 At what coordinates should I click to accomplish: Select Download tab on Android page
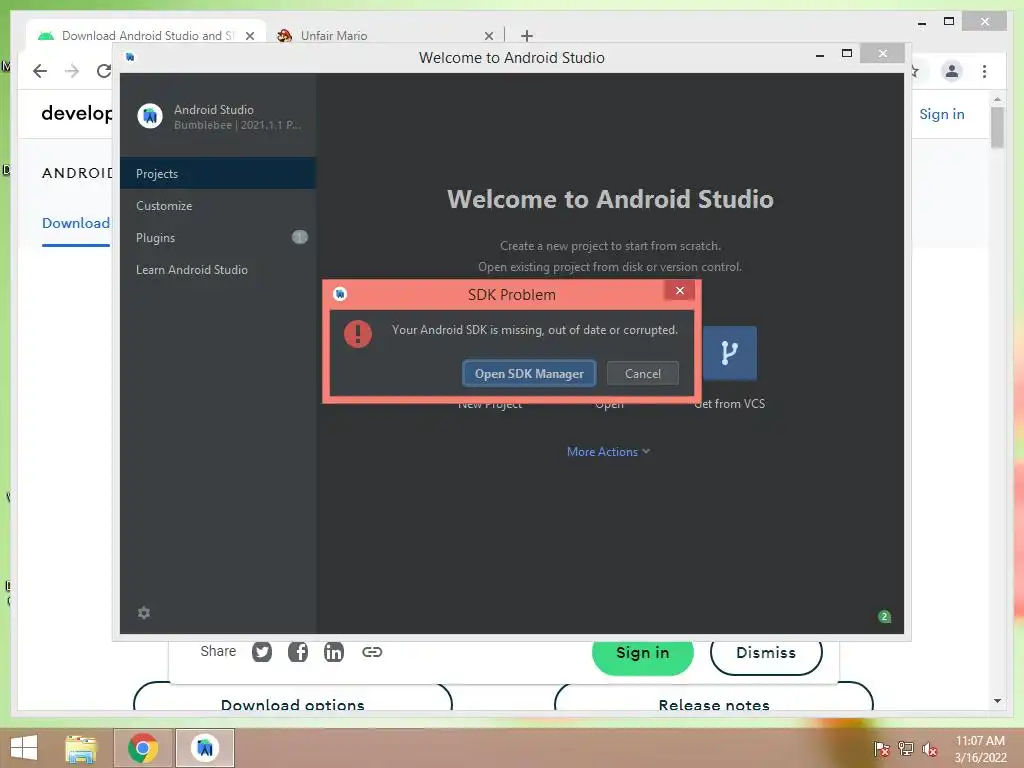(76, 223)
